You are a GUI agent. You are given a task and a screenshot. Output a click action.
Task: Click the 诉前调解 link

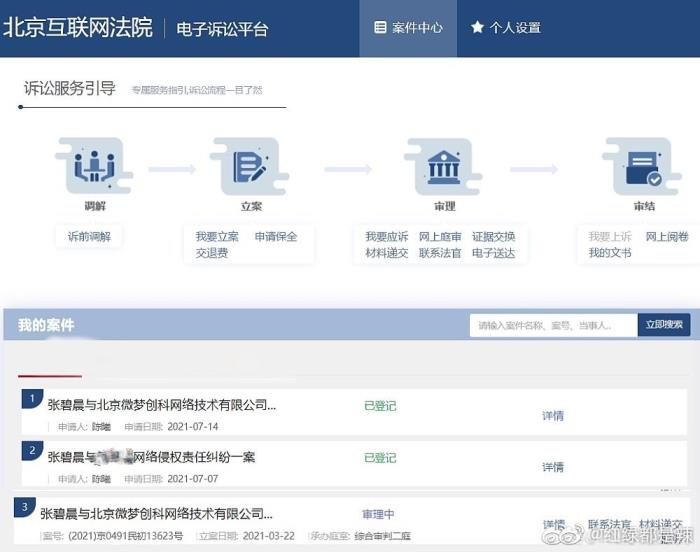(x=89, y=237)
